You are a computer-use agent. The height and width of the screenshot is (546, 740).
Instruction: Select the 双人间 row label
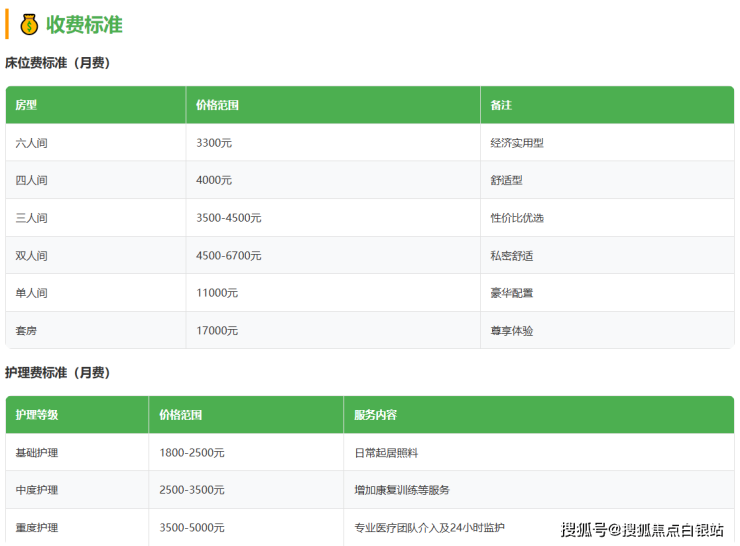pyautogui.click(x=32, y=256)
